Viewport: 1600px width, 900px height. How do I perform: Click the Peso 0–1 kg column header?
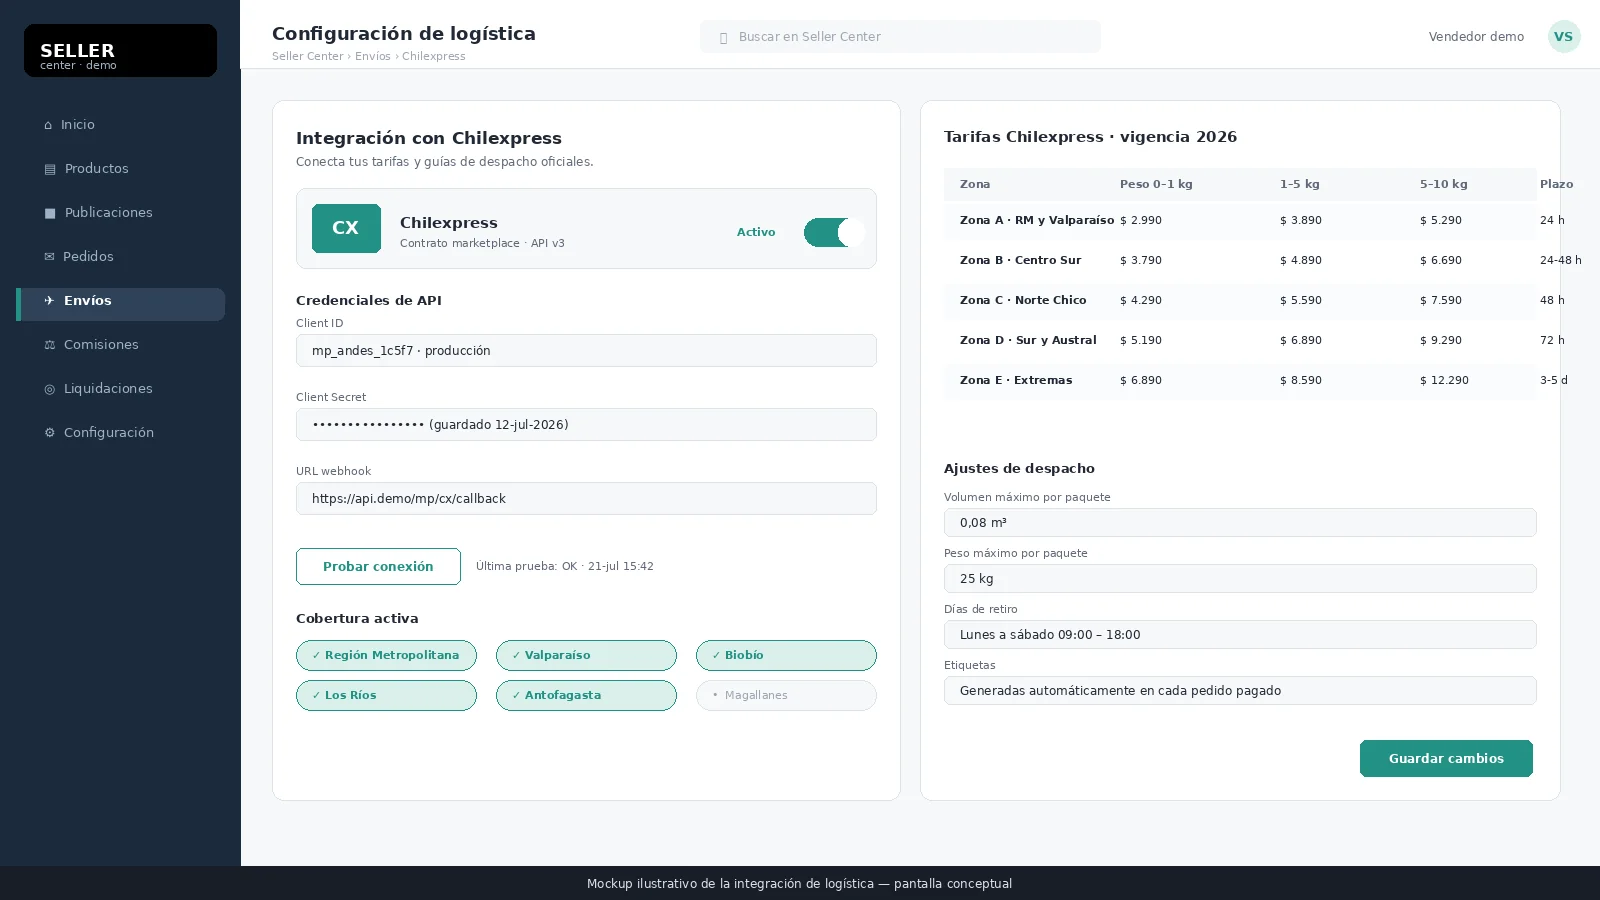coord(1156,184)
